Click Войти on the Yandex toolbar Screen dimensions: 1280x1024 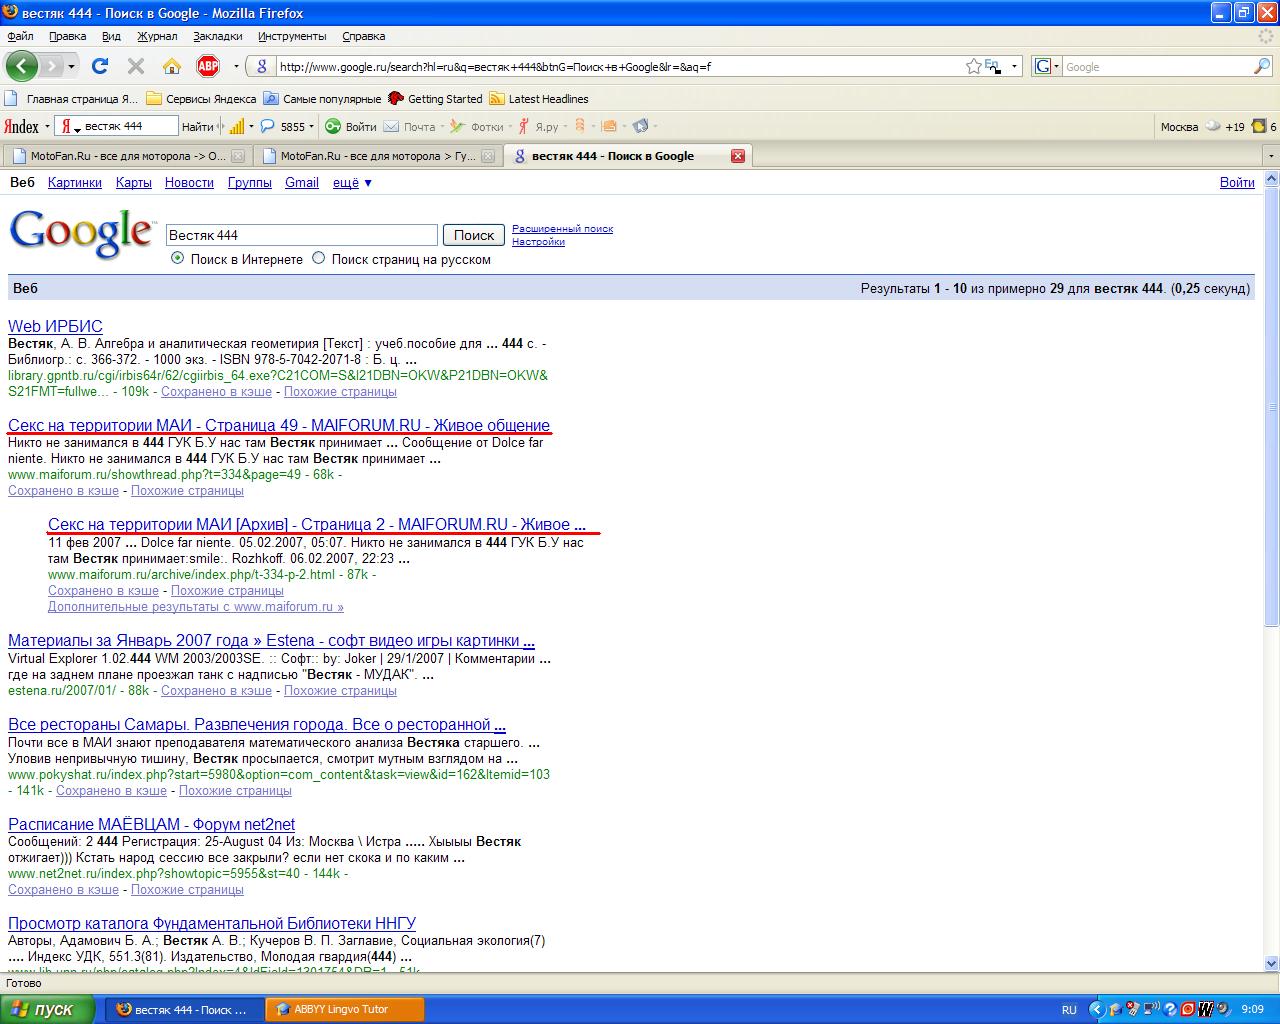click(x=351, y=126)
